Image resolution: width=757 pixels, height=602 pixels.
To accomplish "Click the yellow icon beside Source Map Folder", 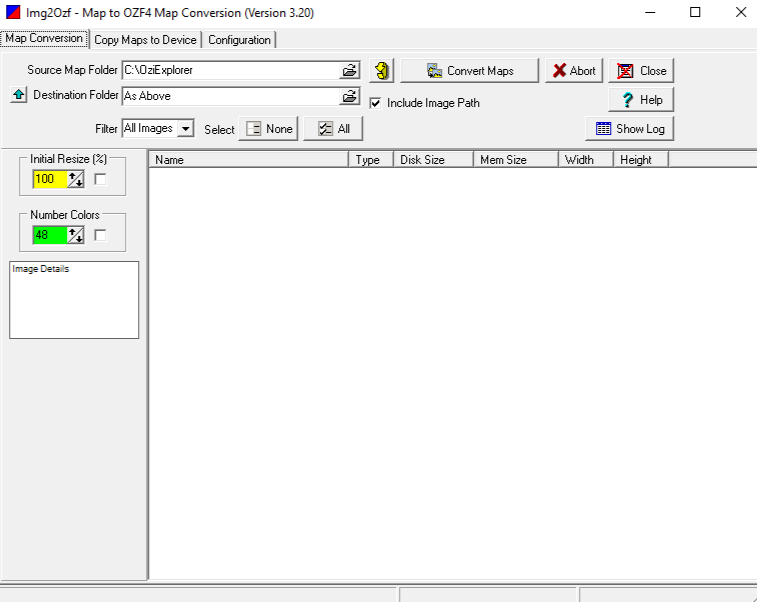I will (381, 71).
